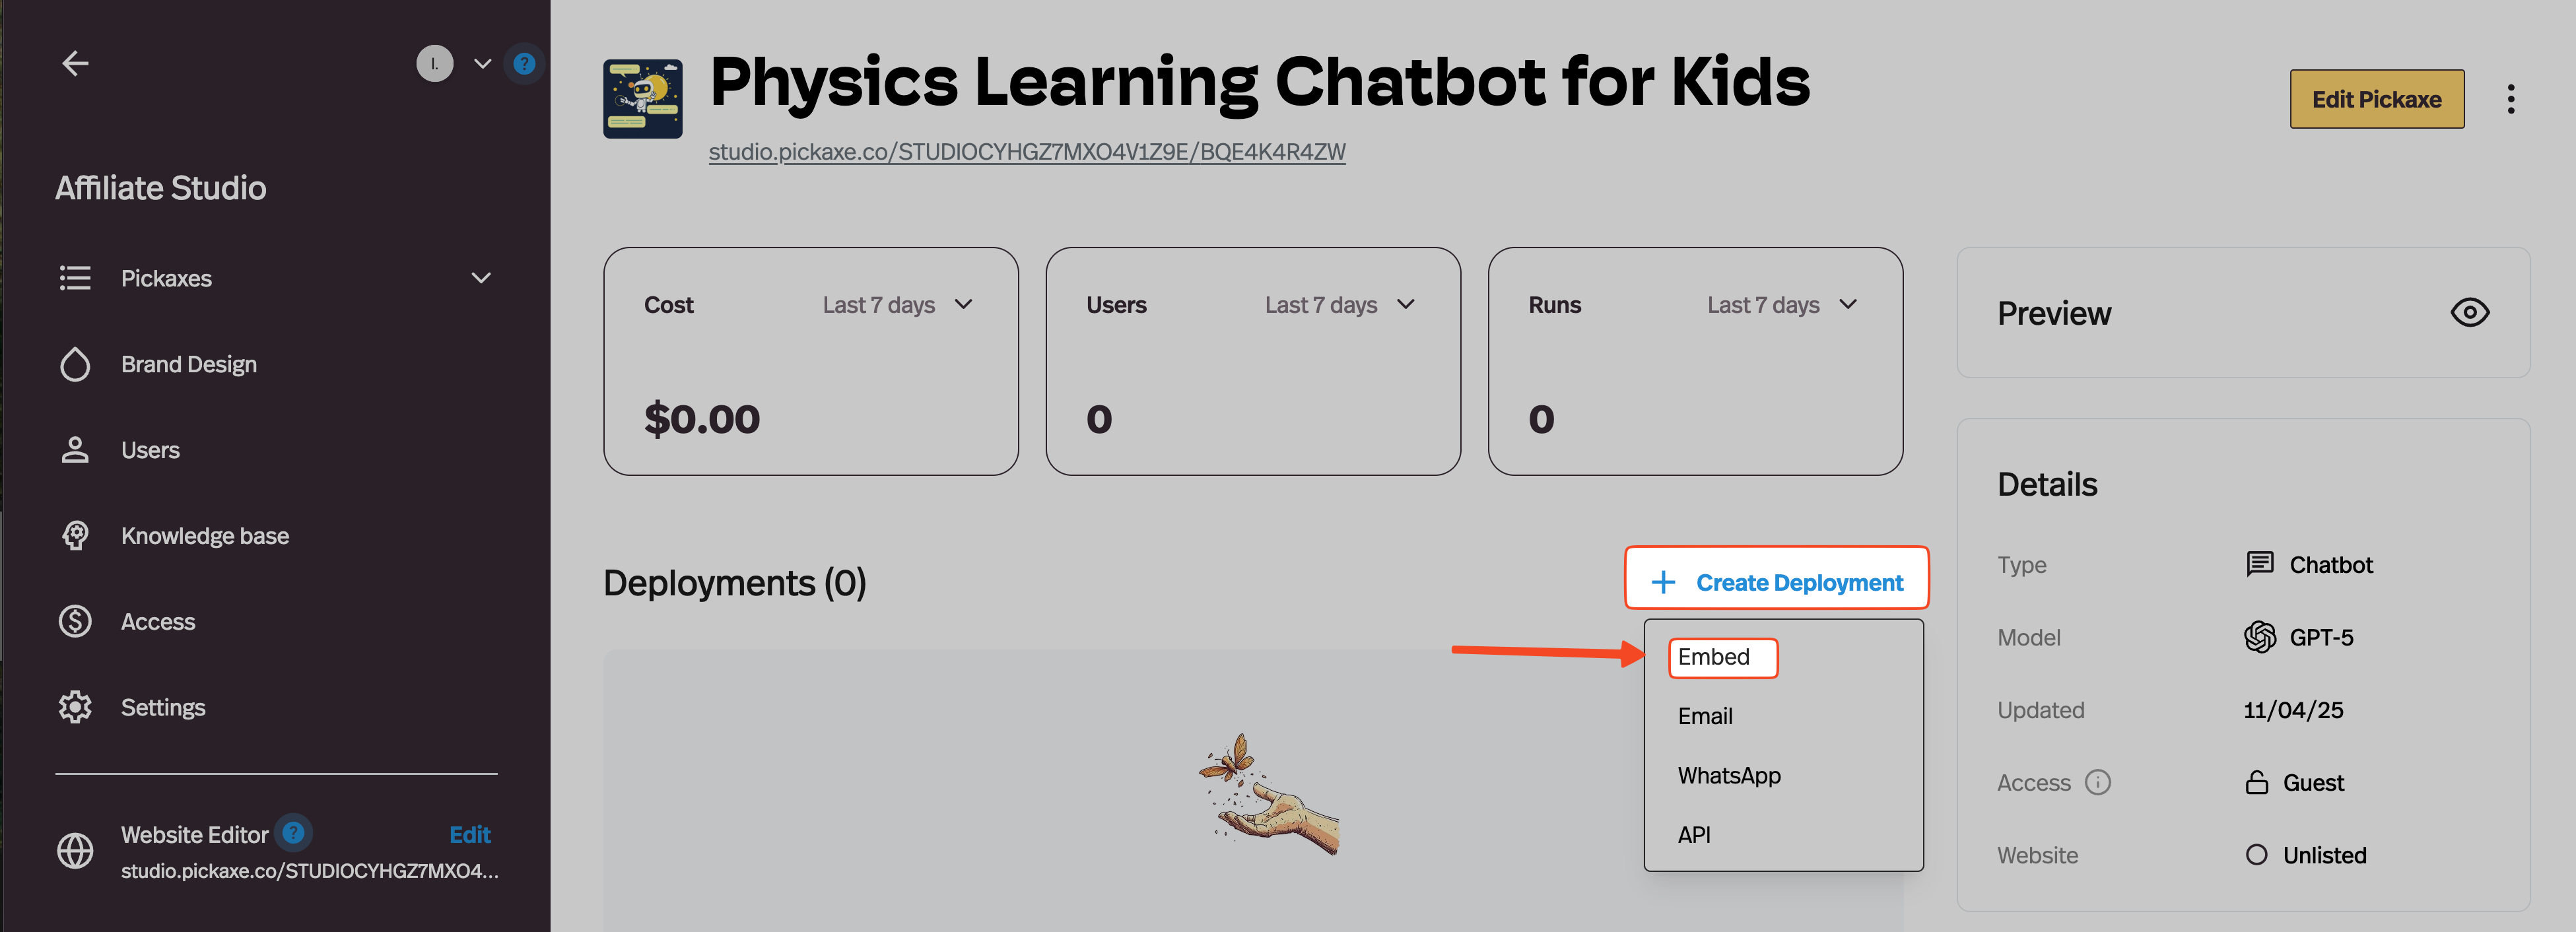Image resolution: width=2576 pixels, height=932 pixels.
Task: Click the Brand Design droplet icon
Action: point(75,364)
